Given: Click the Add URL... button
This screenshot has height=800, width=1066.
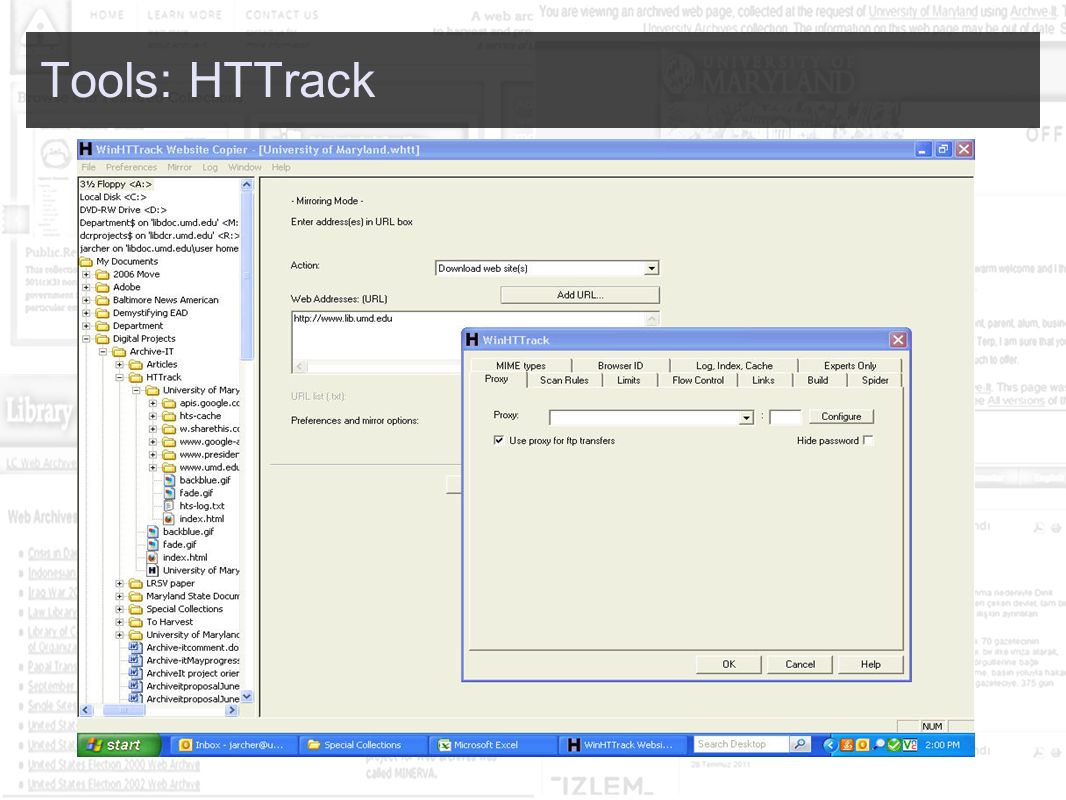Looking at the screenshot, I should tap(580, 295).
